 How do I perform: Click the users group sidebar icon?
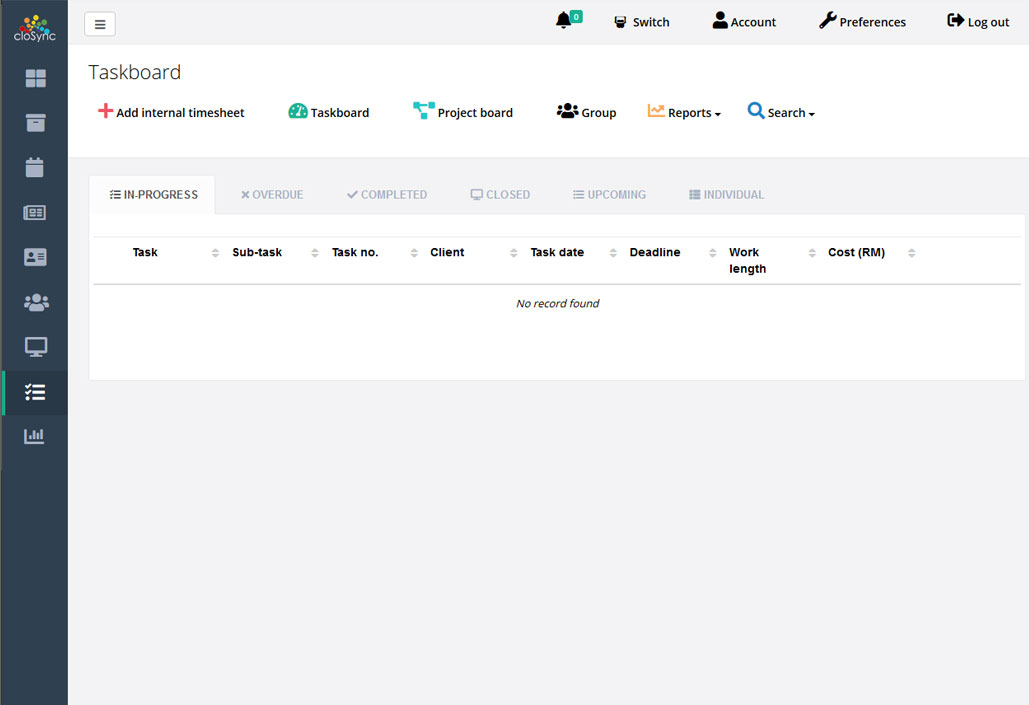point(35,302)
